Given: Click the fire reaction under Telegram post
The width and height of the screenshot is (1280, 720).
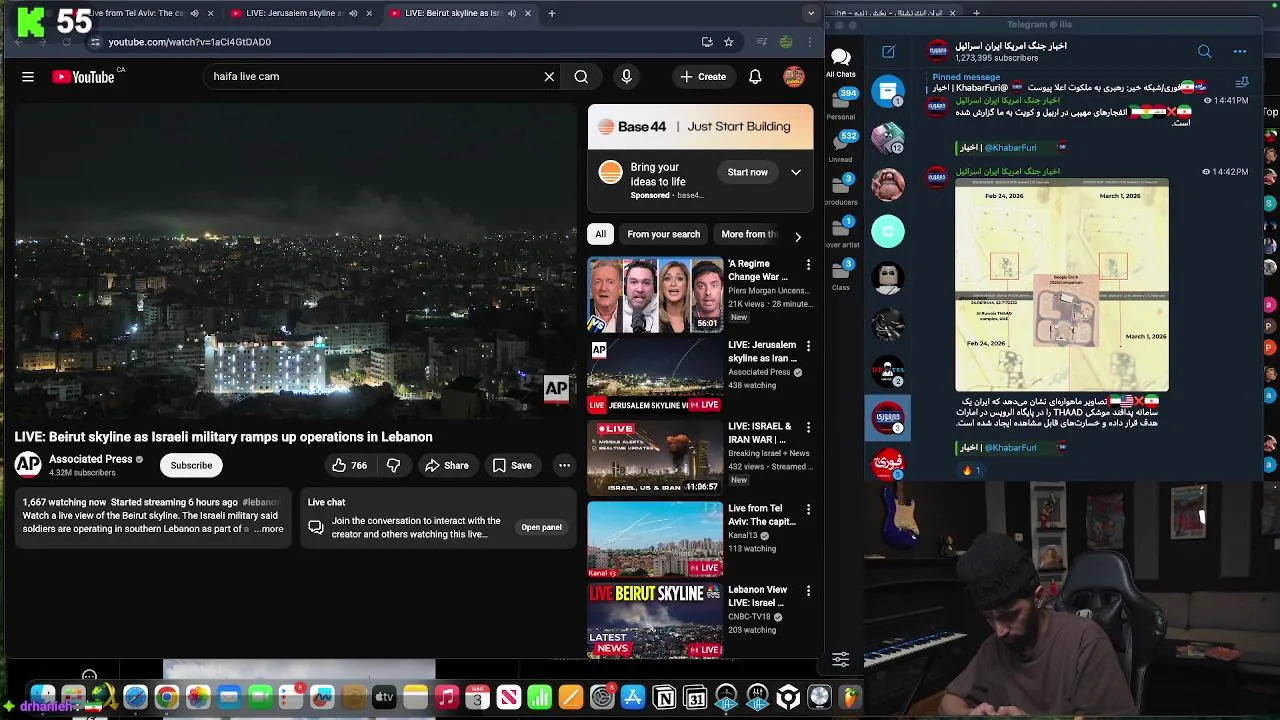Looking at the screenshot, I should [972, 470].
